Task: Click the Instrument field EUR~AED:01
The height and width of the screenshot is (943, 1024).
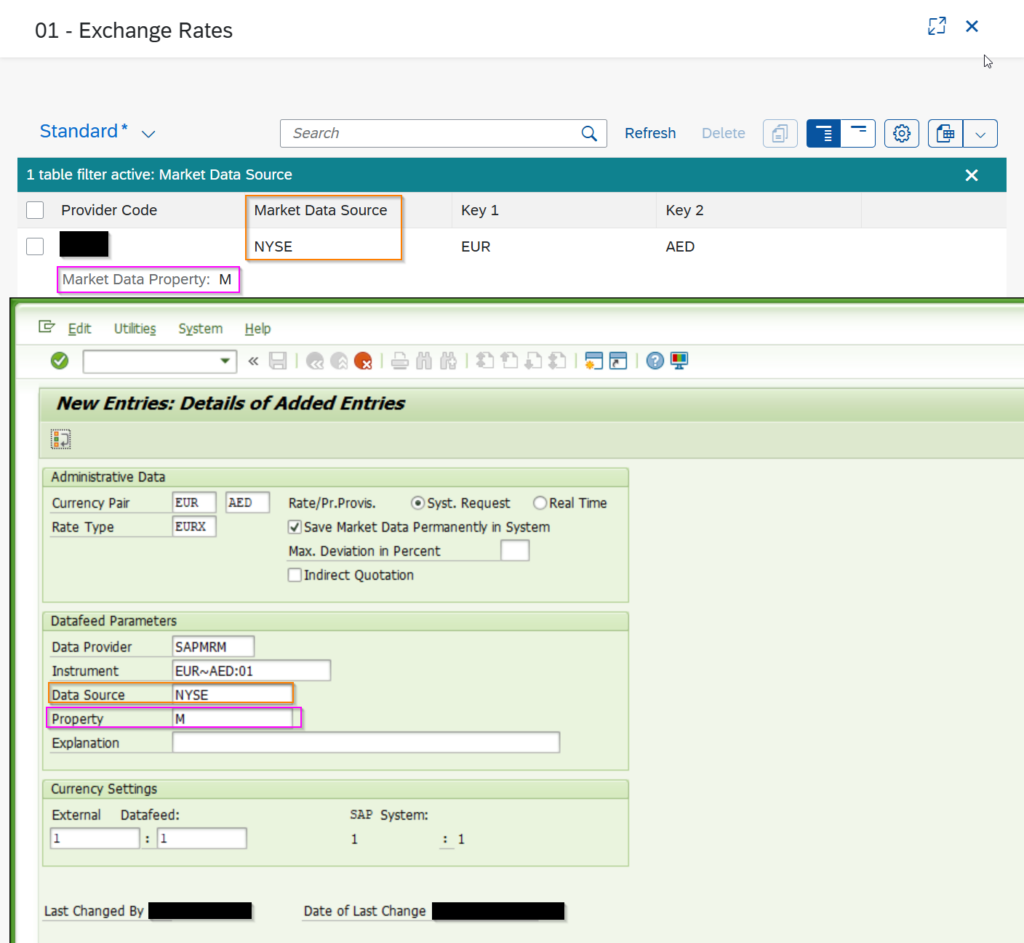Action: click(x=251, y=671)
